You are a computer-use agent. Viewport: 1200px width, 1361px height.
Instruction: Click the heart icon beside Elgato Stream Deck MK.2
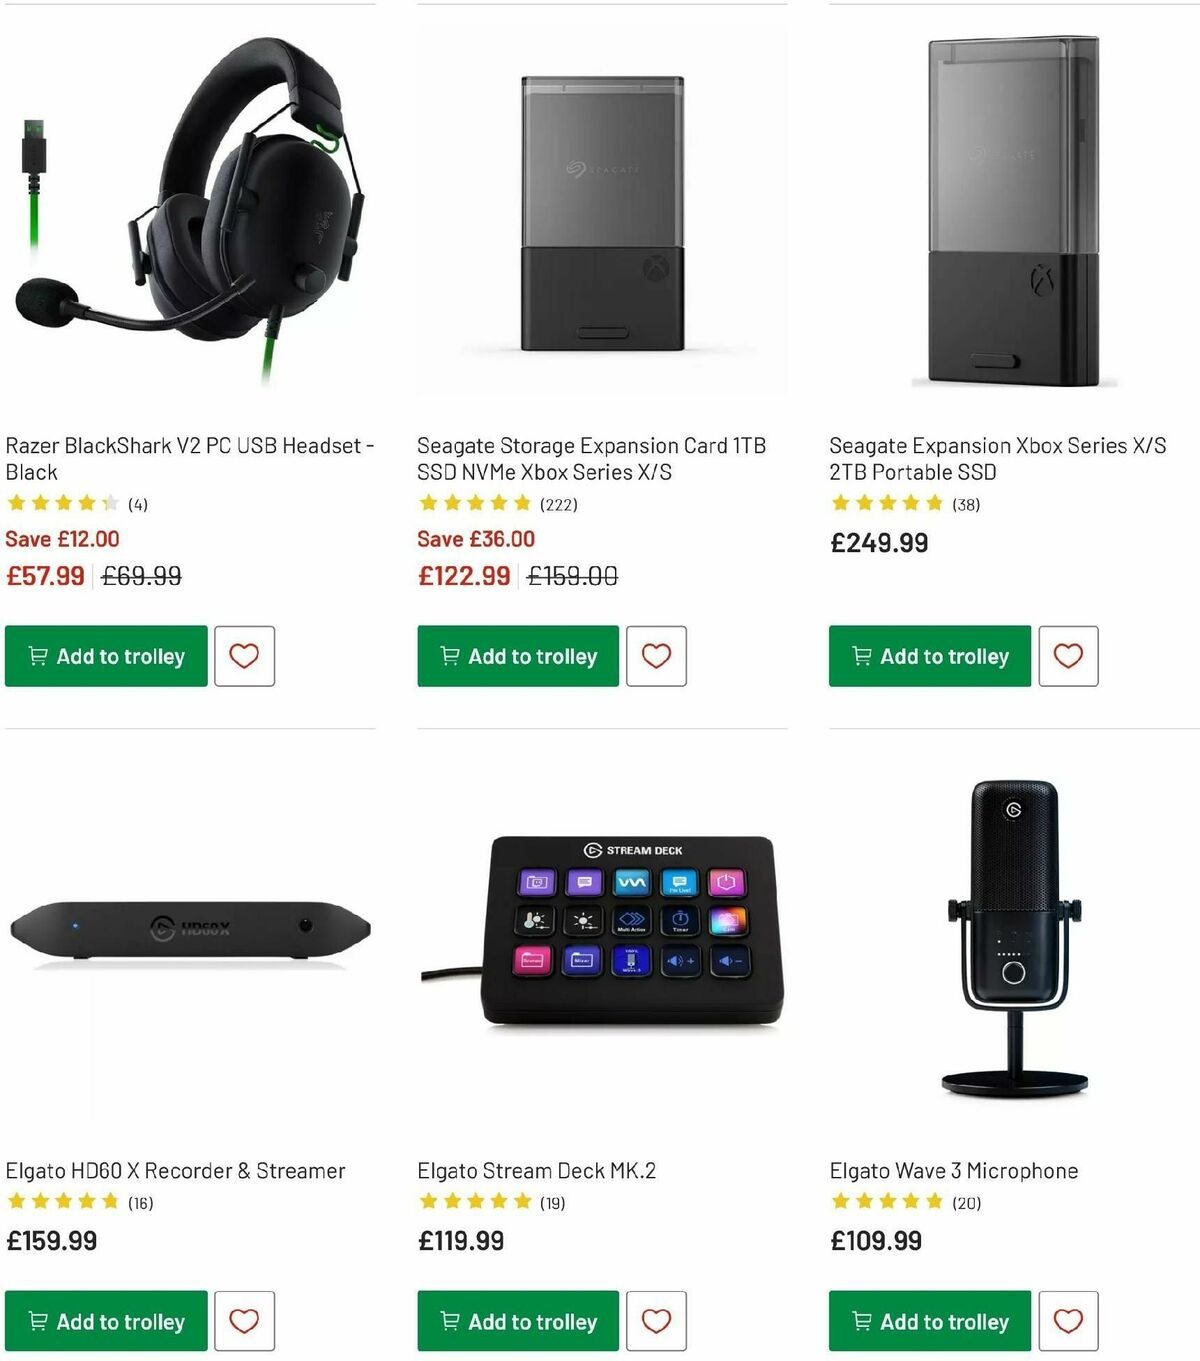[x=656, y=1321]
